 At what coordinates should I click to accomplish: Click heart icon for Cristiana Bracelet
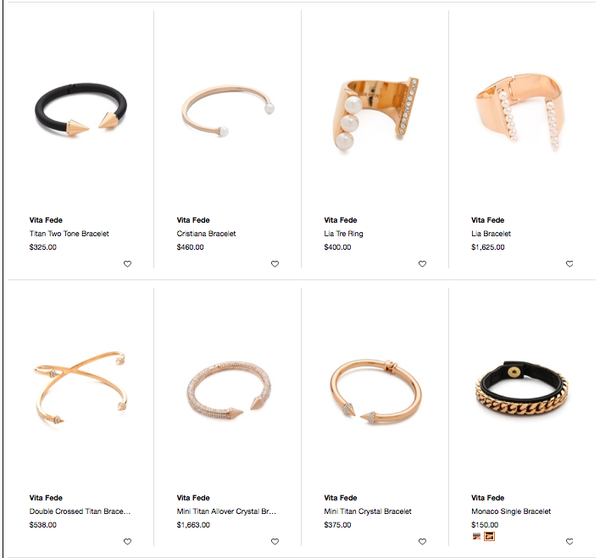275,264
